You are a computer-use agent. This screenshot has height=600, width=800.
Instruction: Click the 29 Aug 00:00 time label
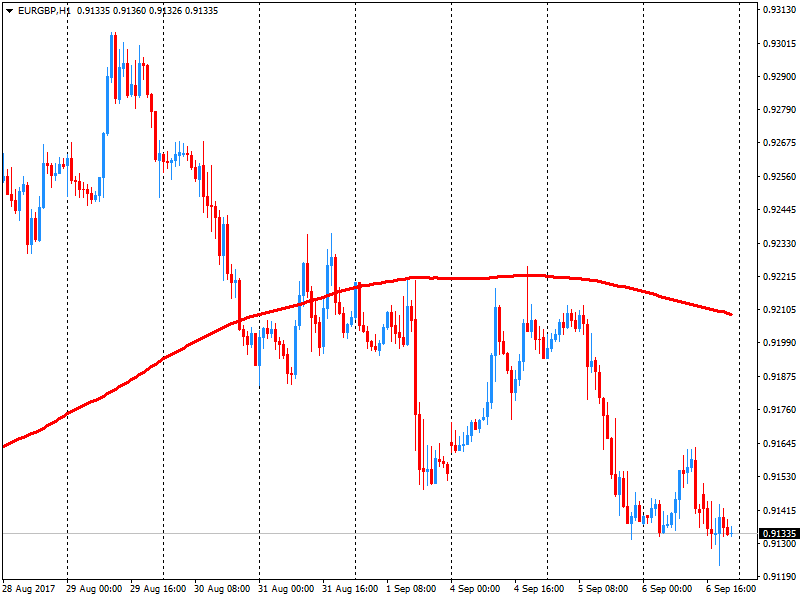(x=94, y=589)
